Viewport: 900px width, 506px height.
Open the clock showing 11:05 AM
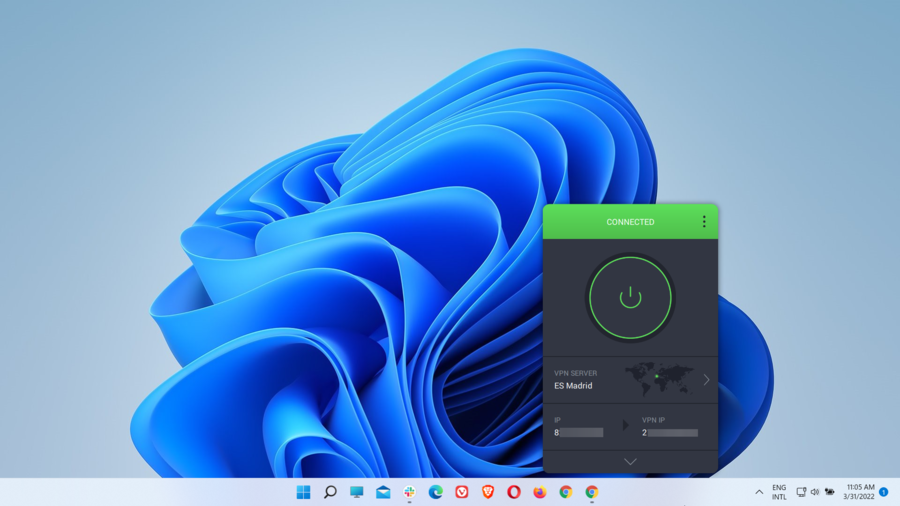[860, 492]
